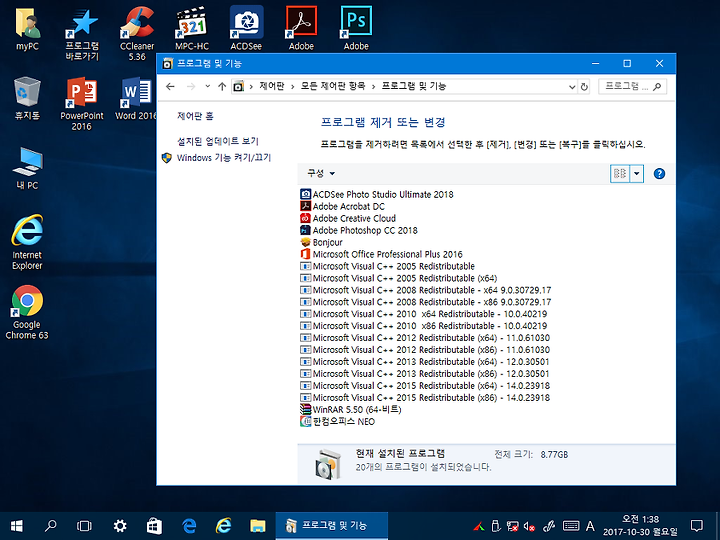Click 프로그램 및 기능 in the breadcrumb
The width and height of the screenshot is (720, 540).
[414, 86]
